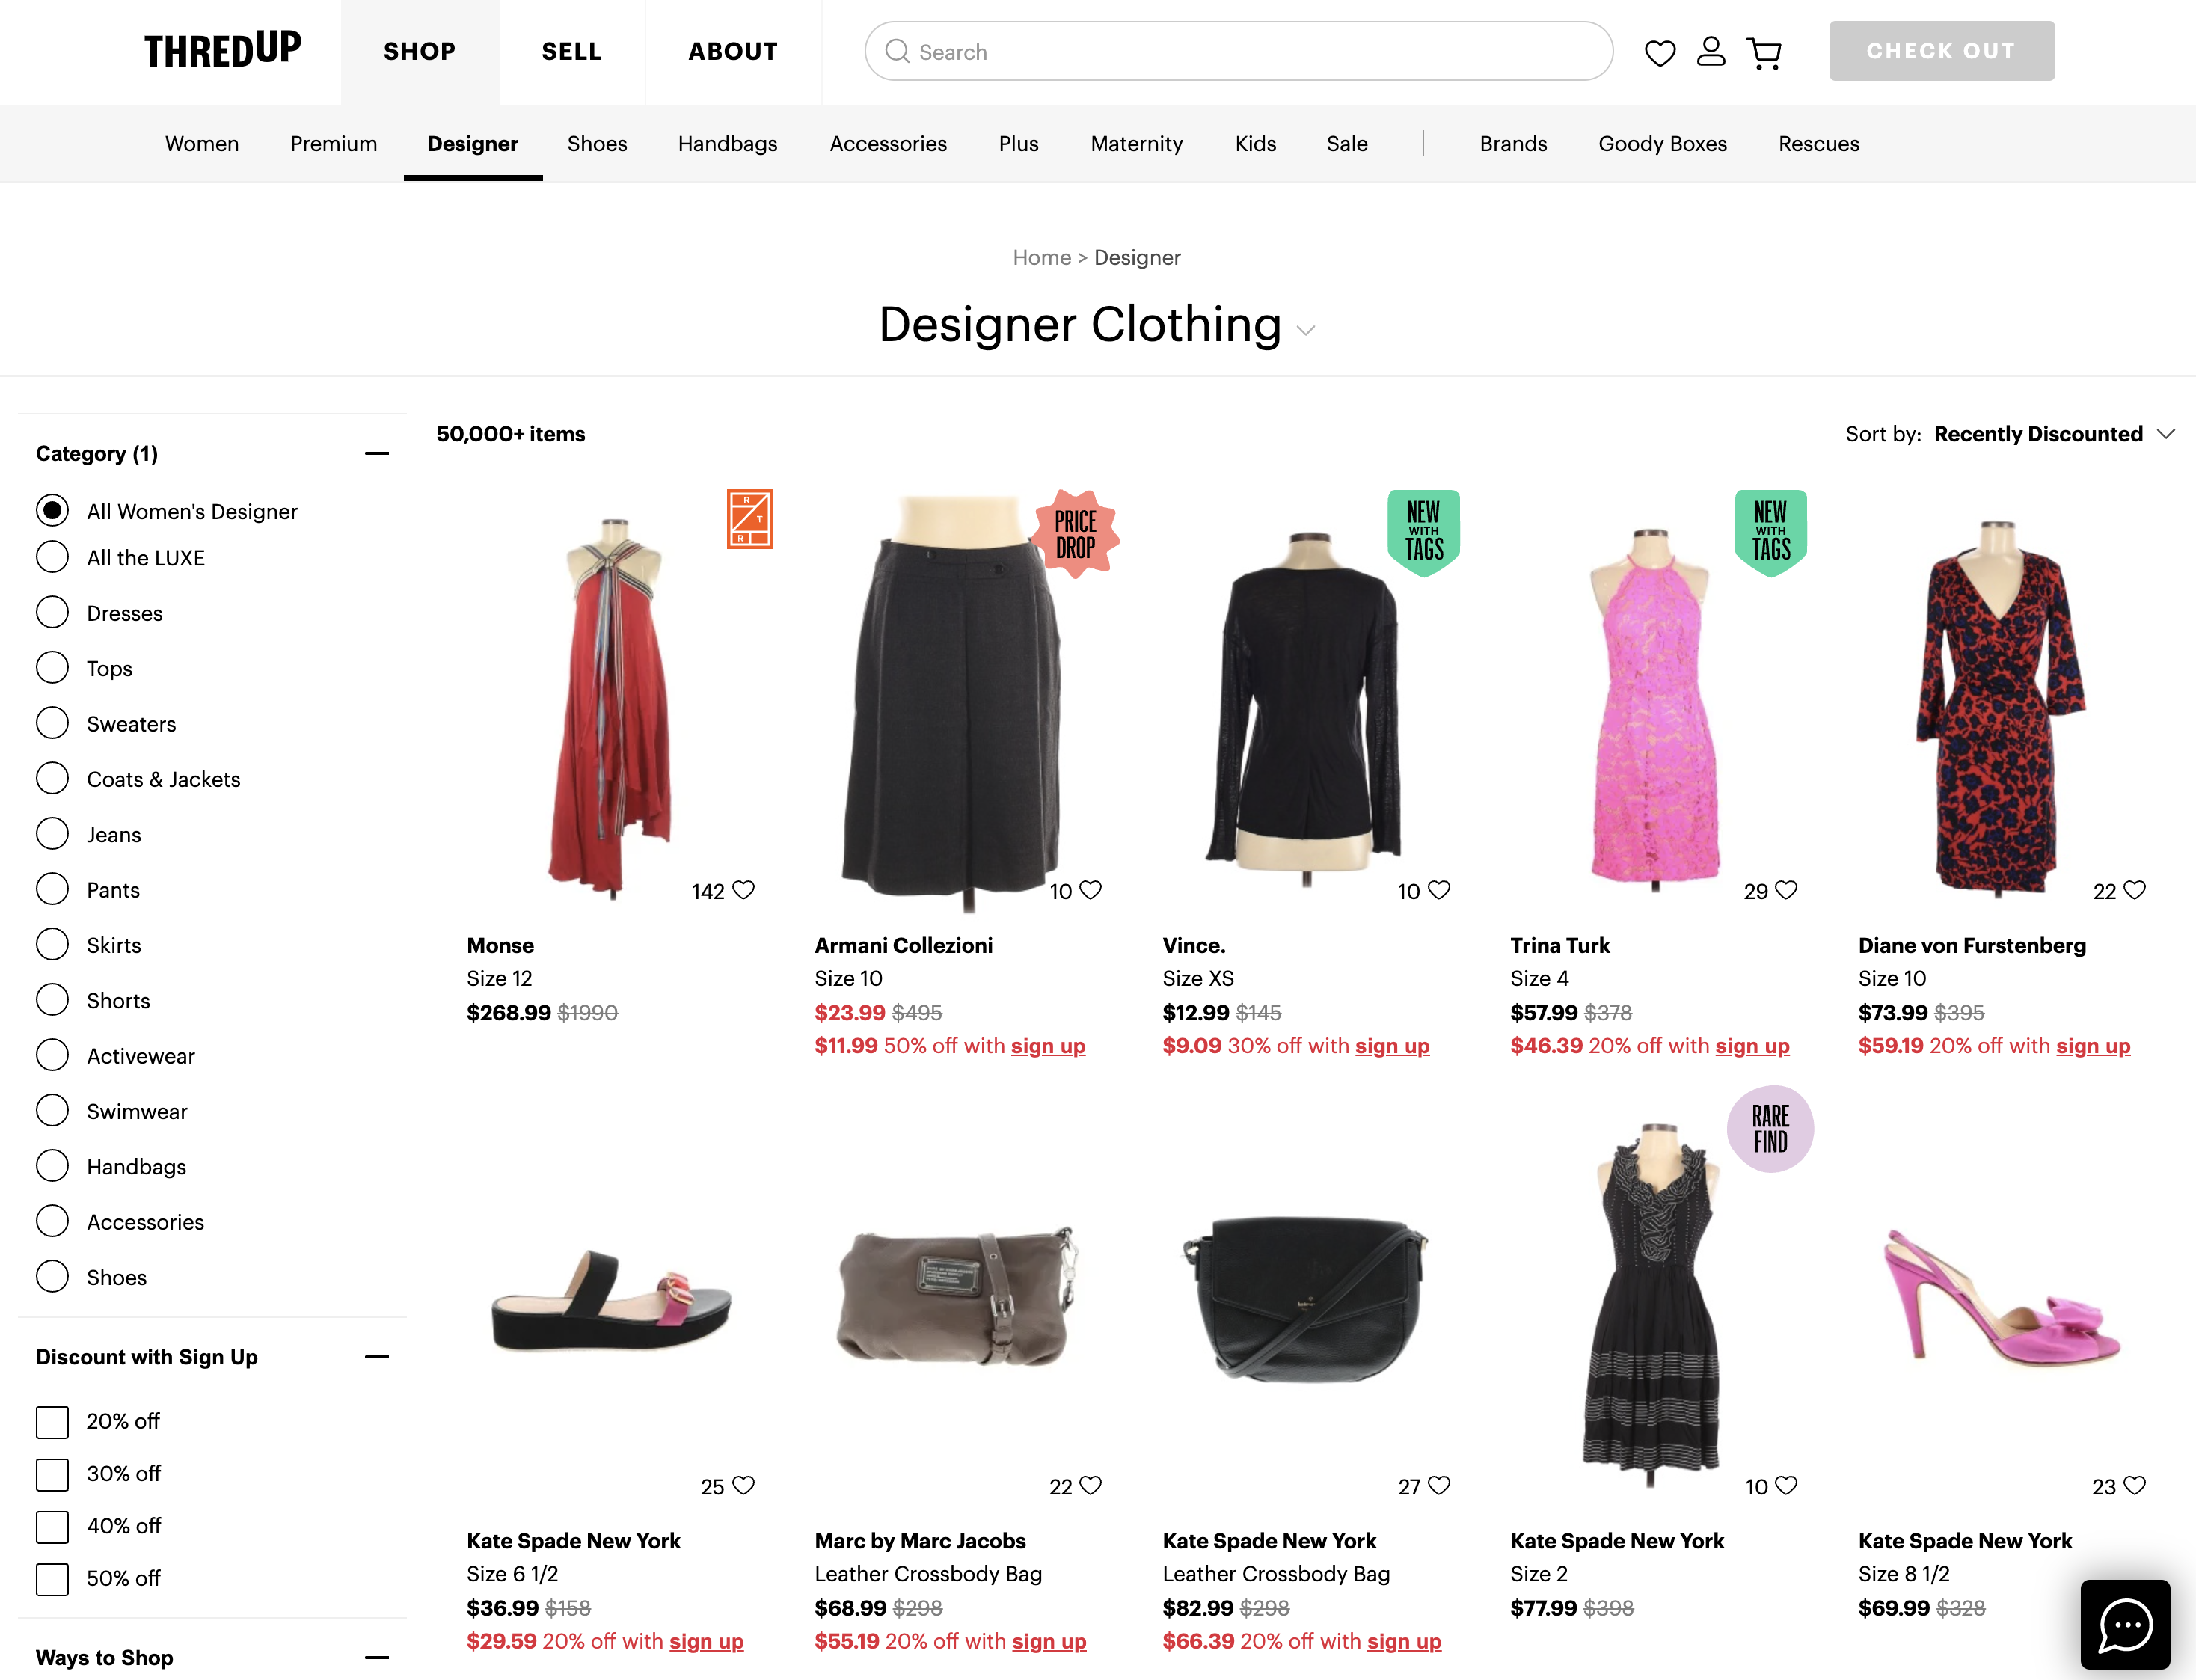Favorite the Diane von Furstenberg dress heart
The image size is (2196, 1680).
pos(2134,890)
